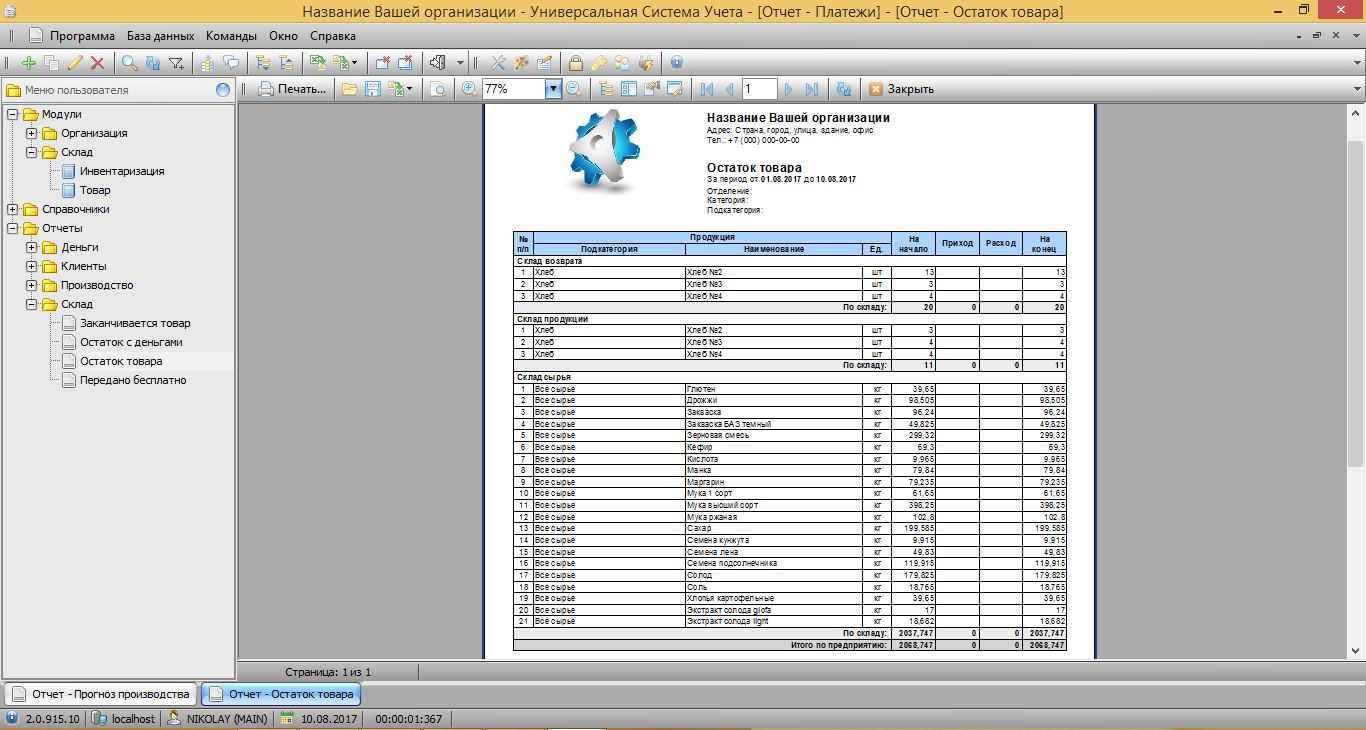Select Инвентаризация in the tree
Viewport: 1366px width, 730px height.
click(x=122, y=171)
